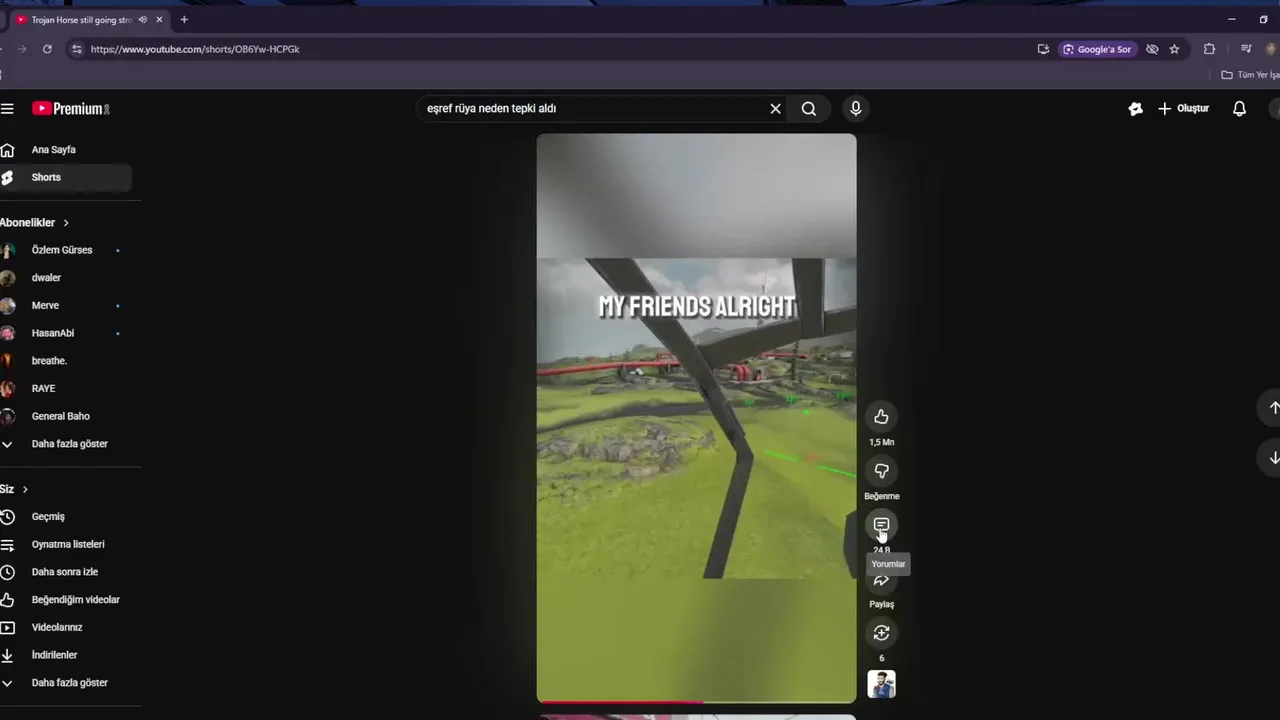The image size is (1280, 720).
Task: Click the install/cast icon in address bar
Action: (1043, 49)
